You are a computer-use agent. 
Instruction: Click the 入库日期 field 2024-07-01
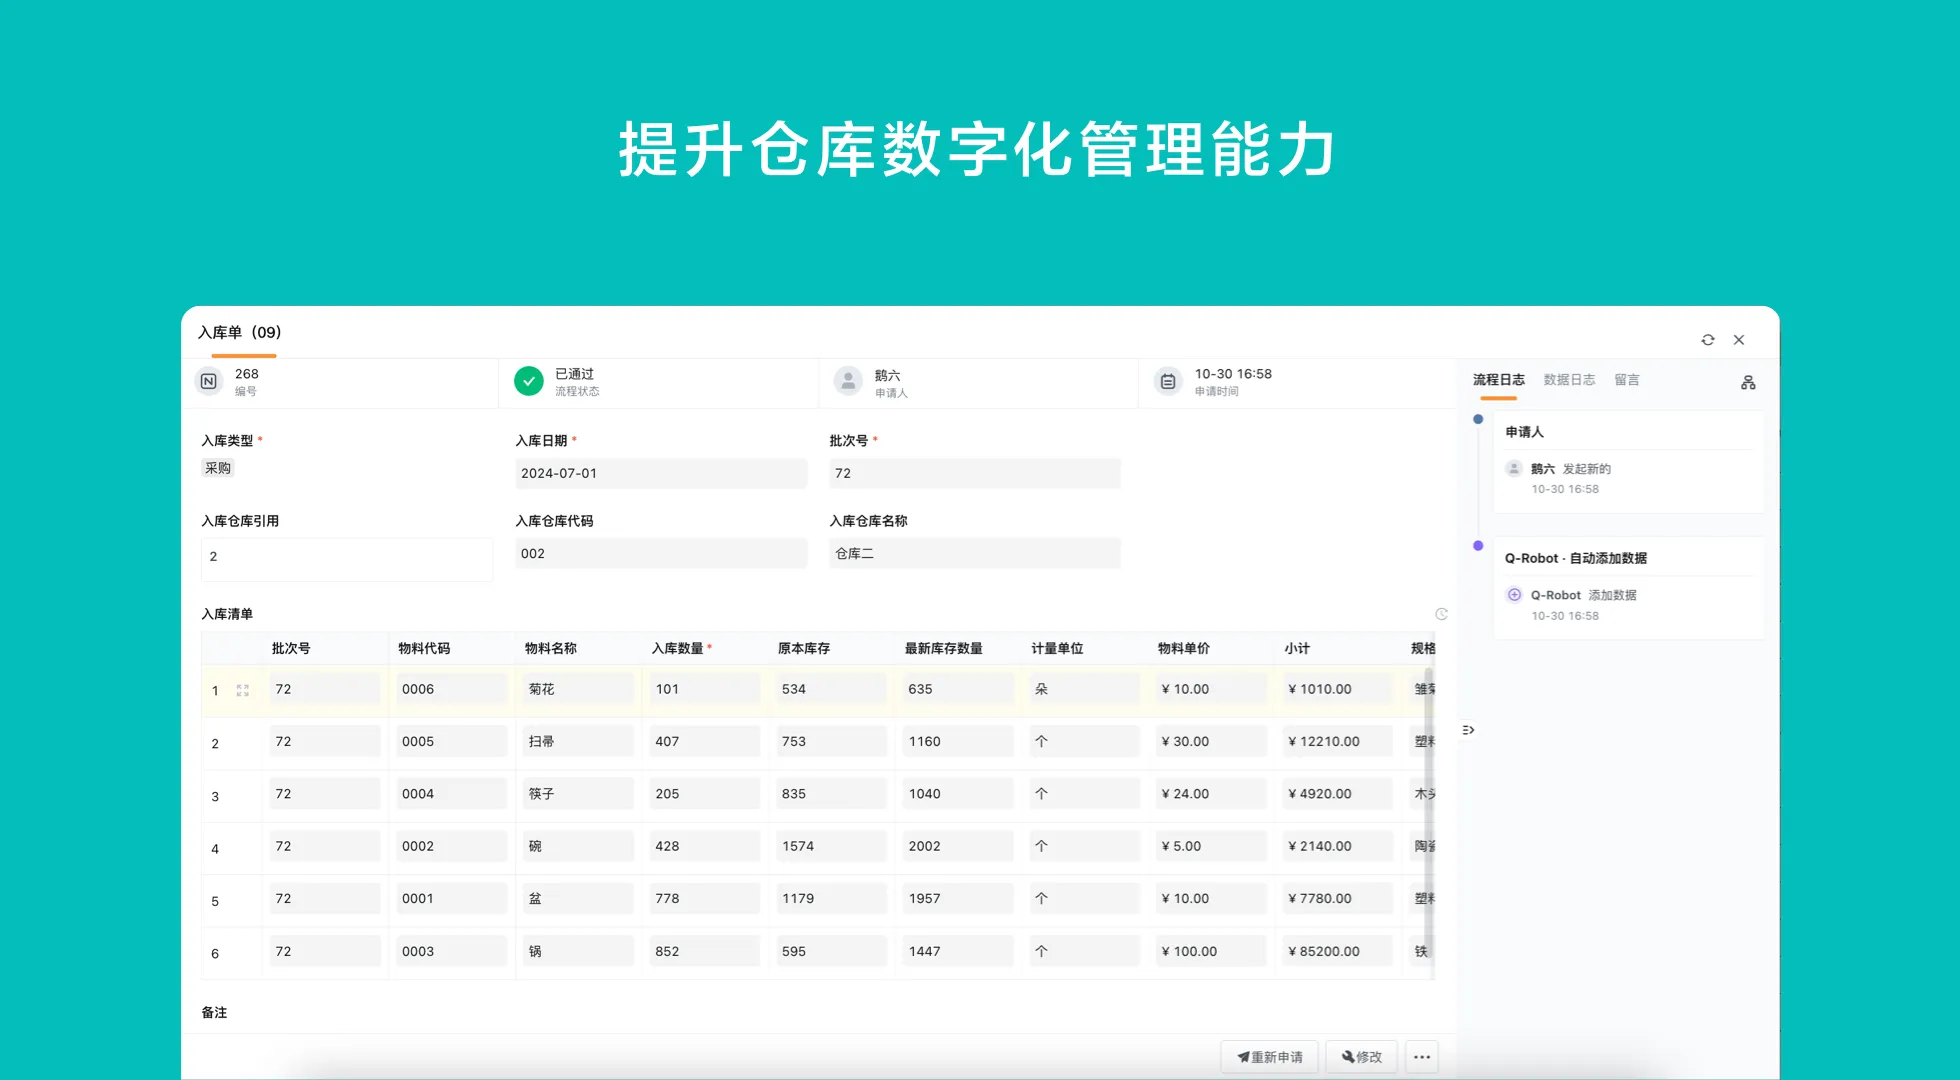(660, 473)
